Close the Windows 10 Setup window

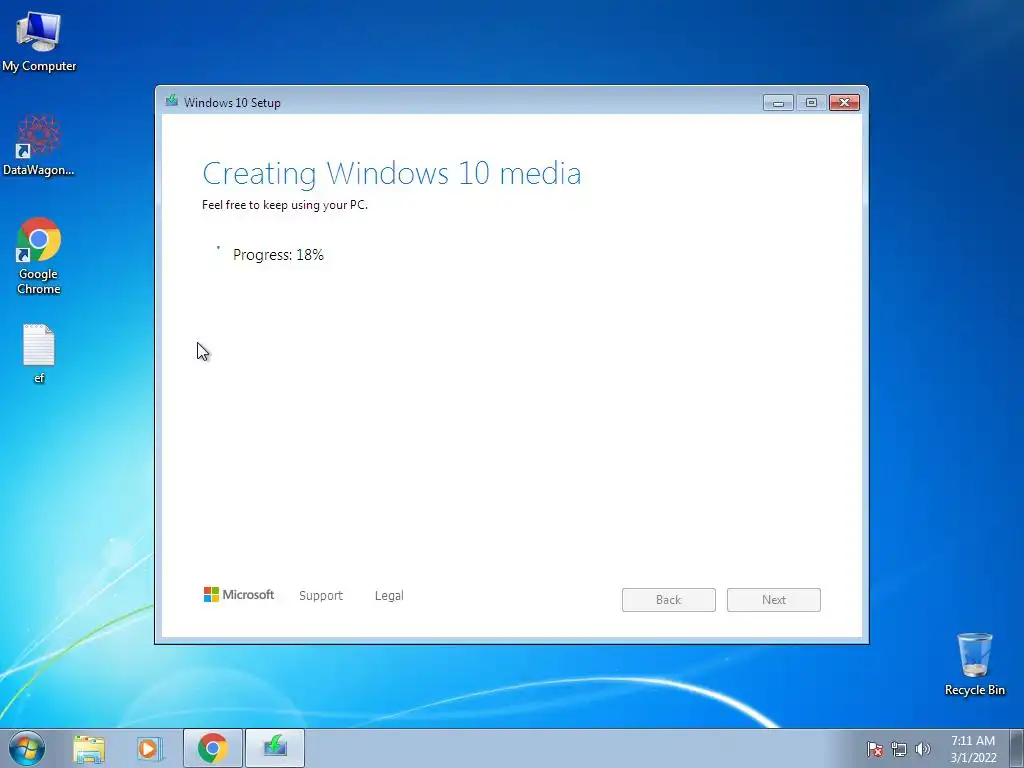(844, 103)
